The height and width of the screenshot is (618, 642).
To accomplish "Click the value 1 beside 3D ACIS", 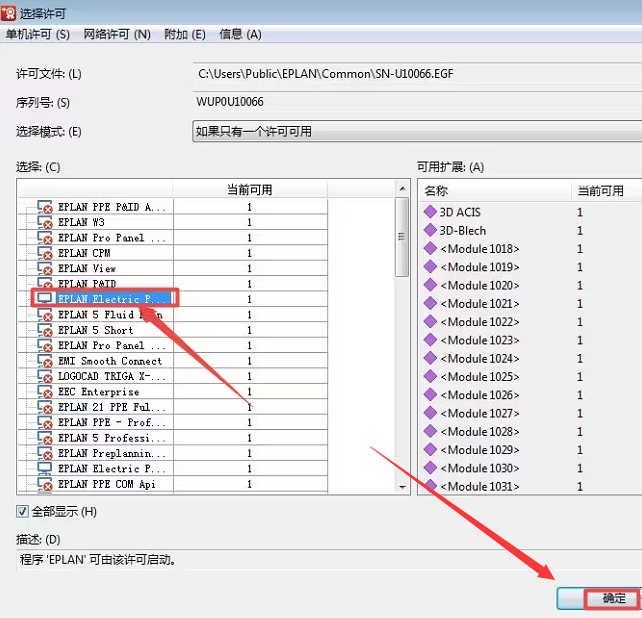I will [x=580, y=212].
